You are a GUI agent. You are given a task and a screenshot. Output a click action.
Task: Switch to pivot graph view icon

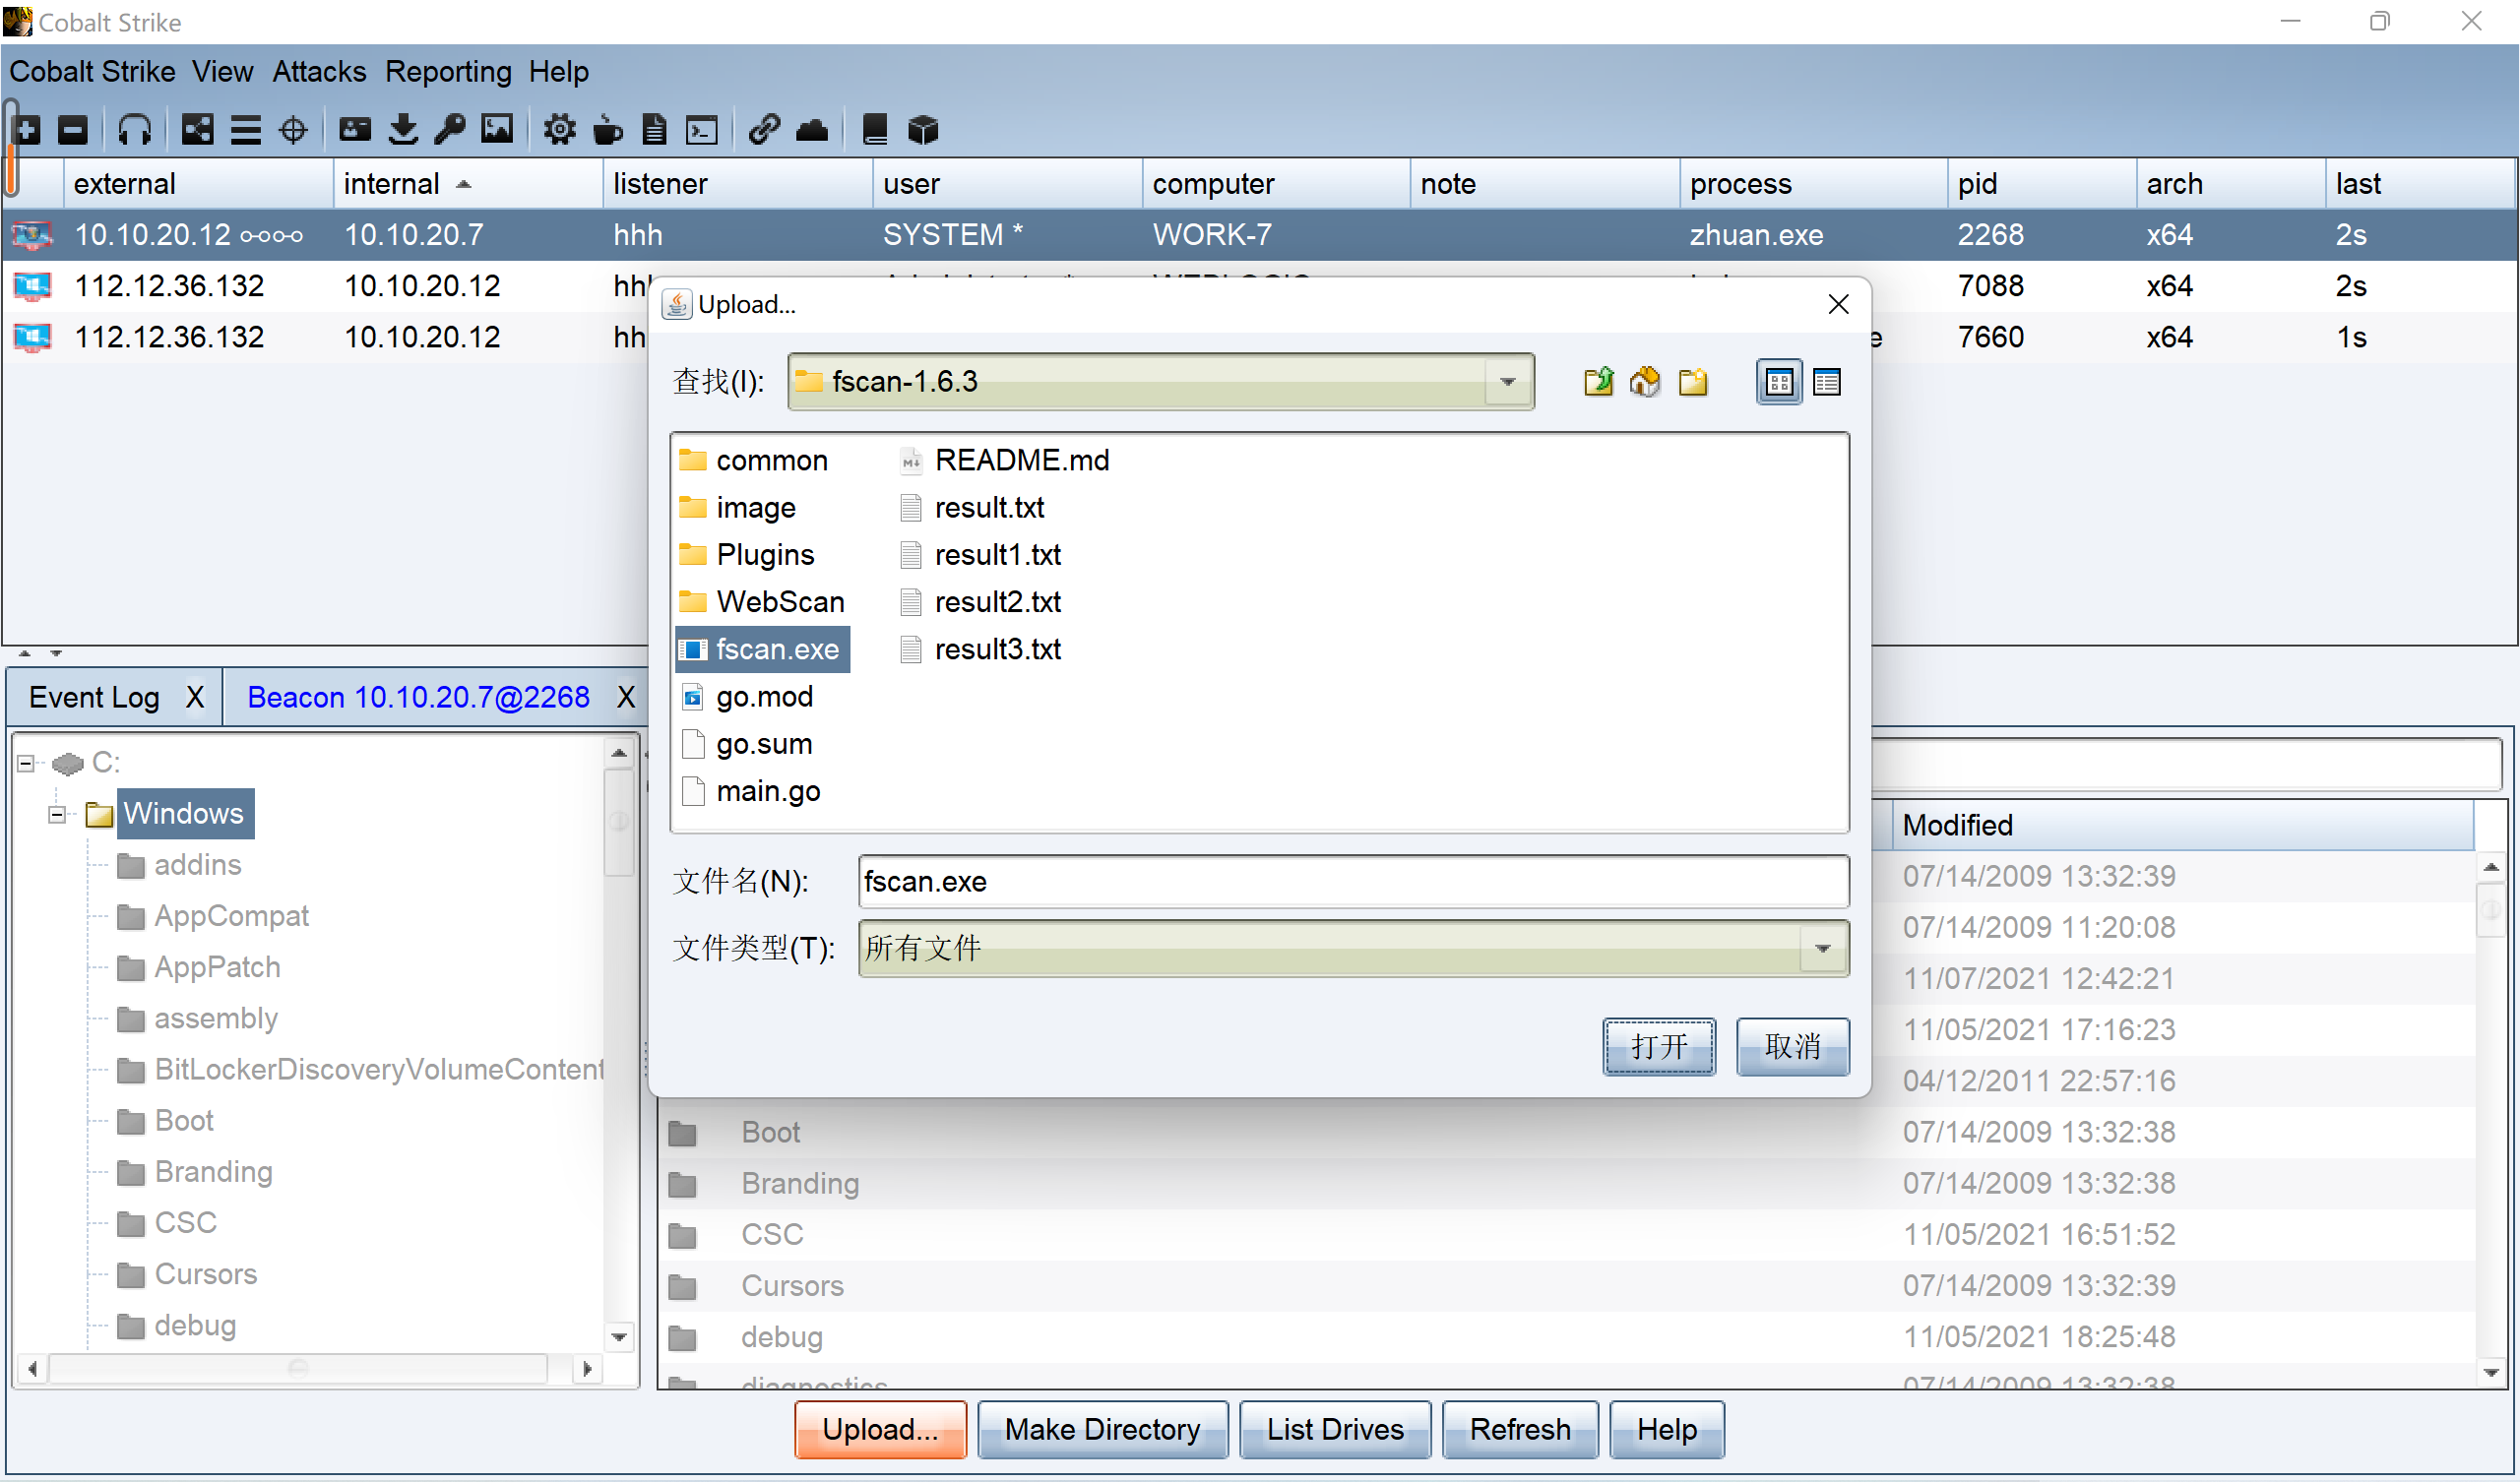tap(197, 130)
